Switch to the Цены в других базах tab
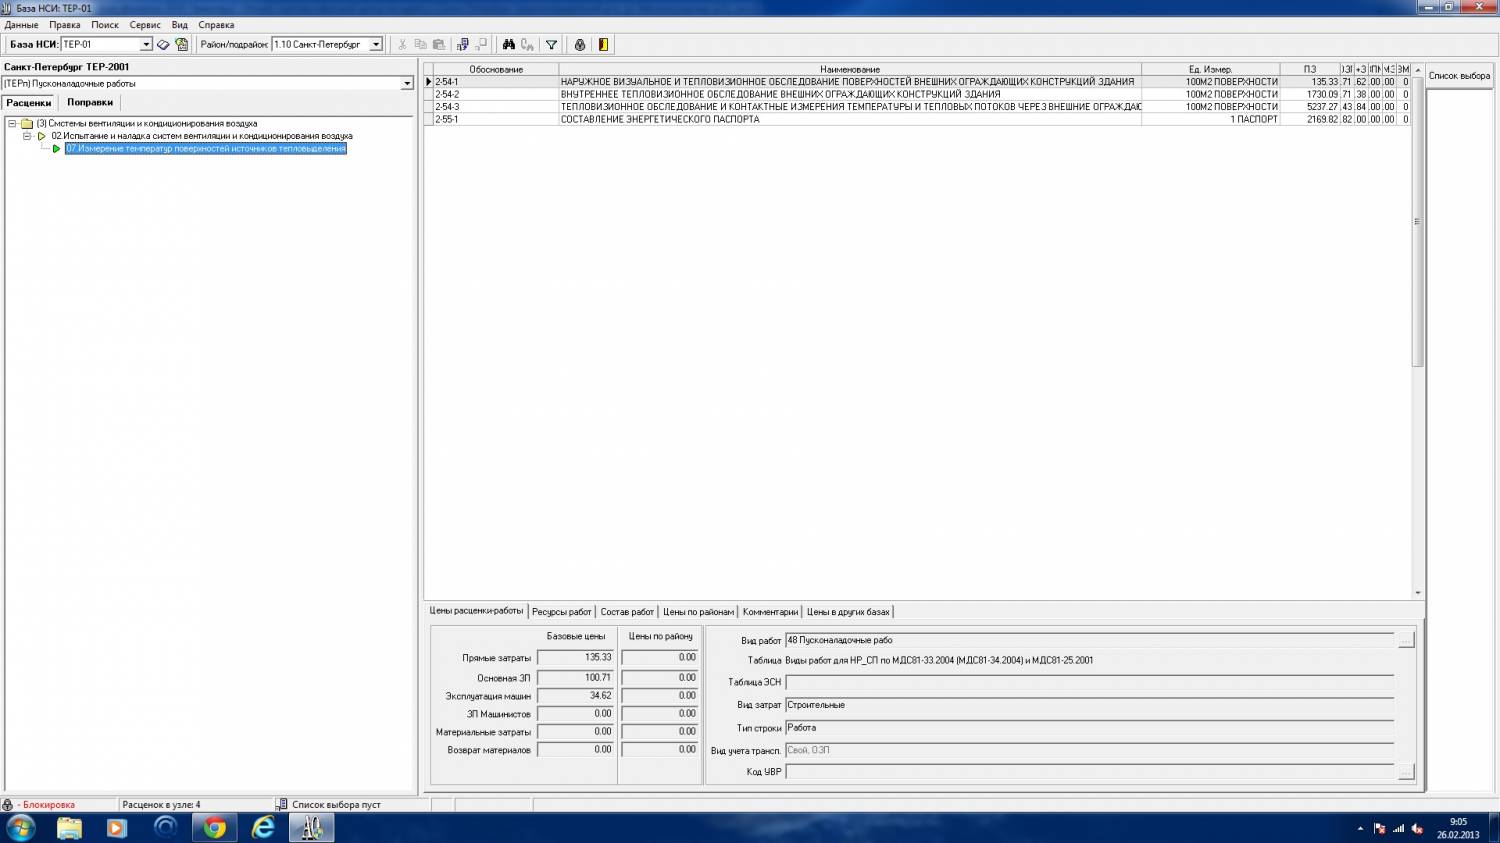This screenshot has width=1500, height=843. coord(848,612)
